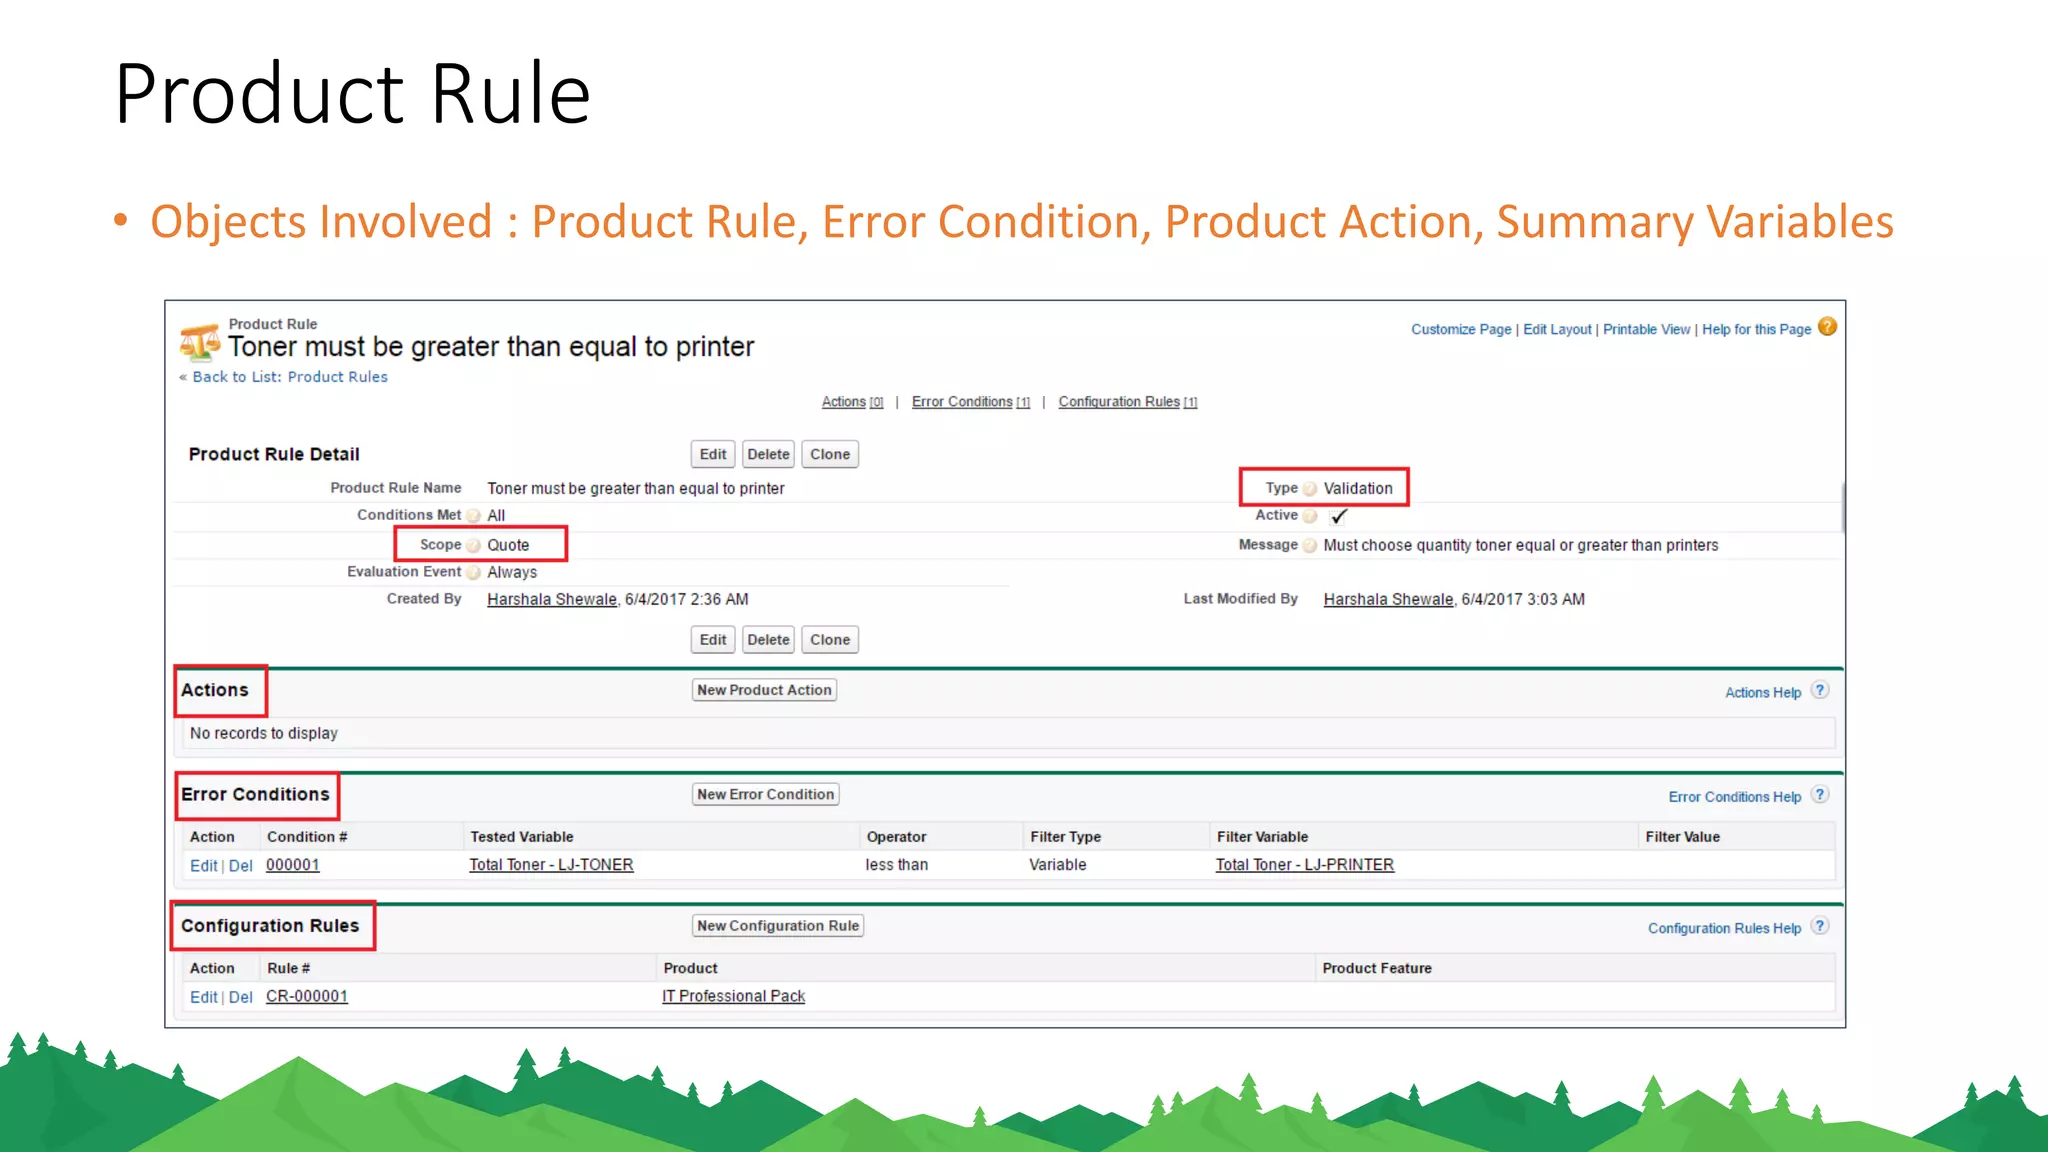This screenshot has height=1152, width=2048.
Task: Open Edit Layout link
Action: [x=1557, y=329]
